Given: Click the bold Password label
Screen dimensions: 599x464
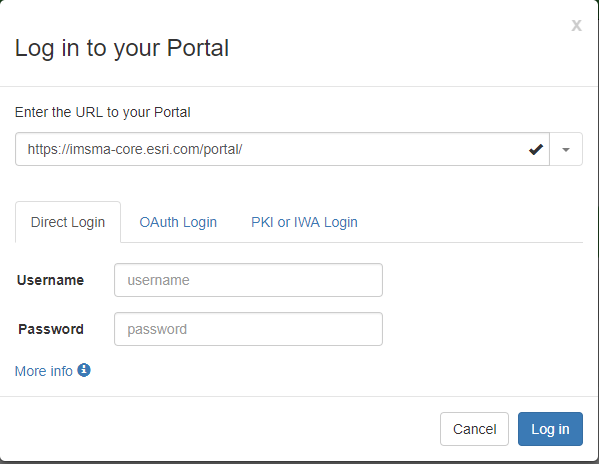Looking at the screenshot, I should coord(51,329).
